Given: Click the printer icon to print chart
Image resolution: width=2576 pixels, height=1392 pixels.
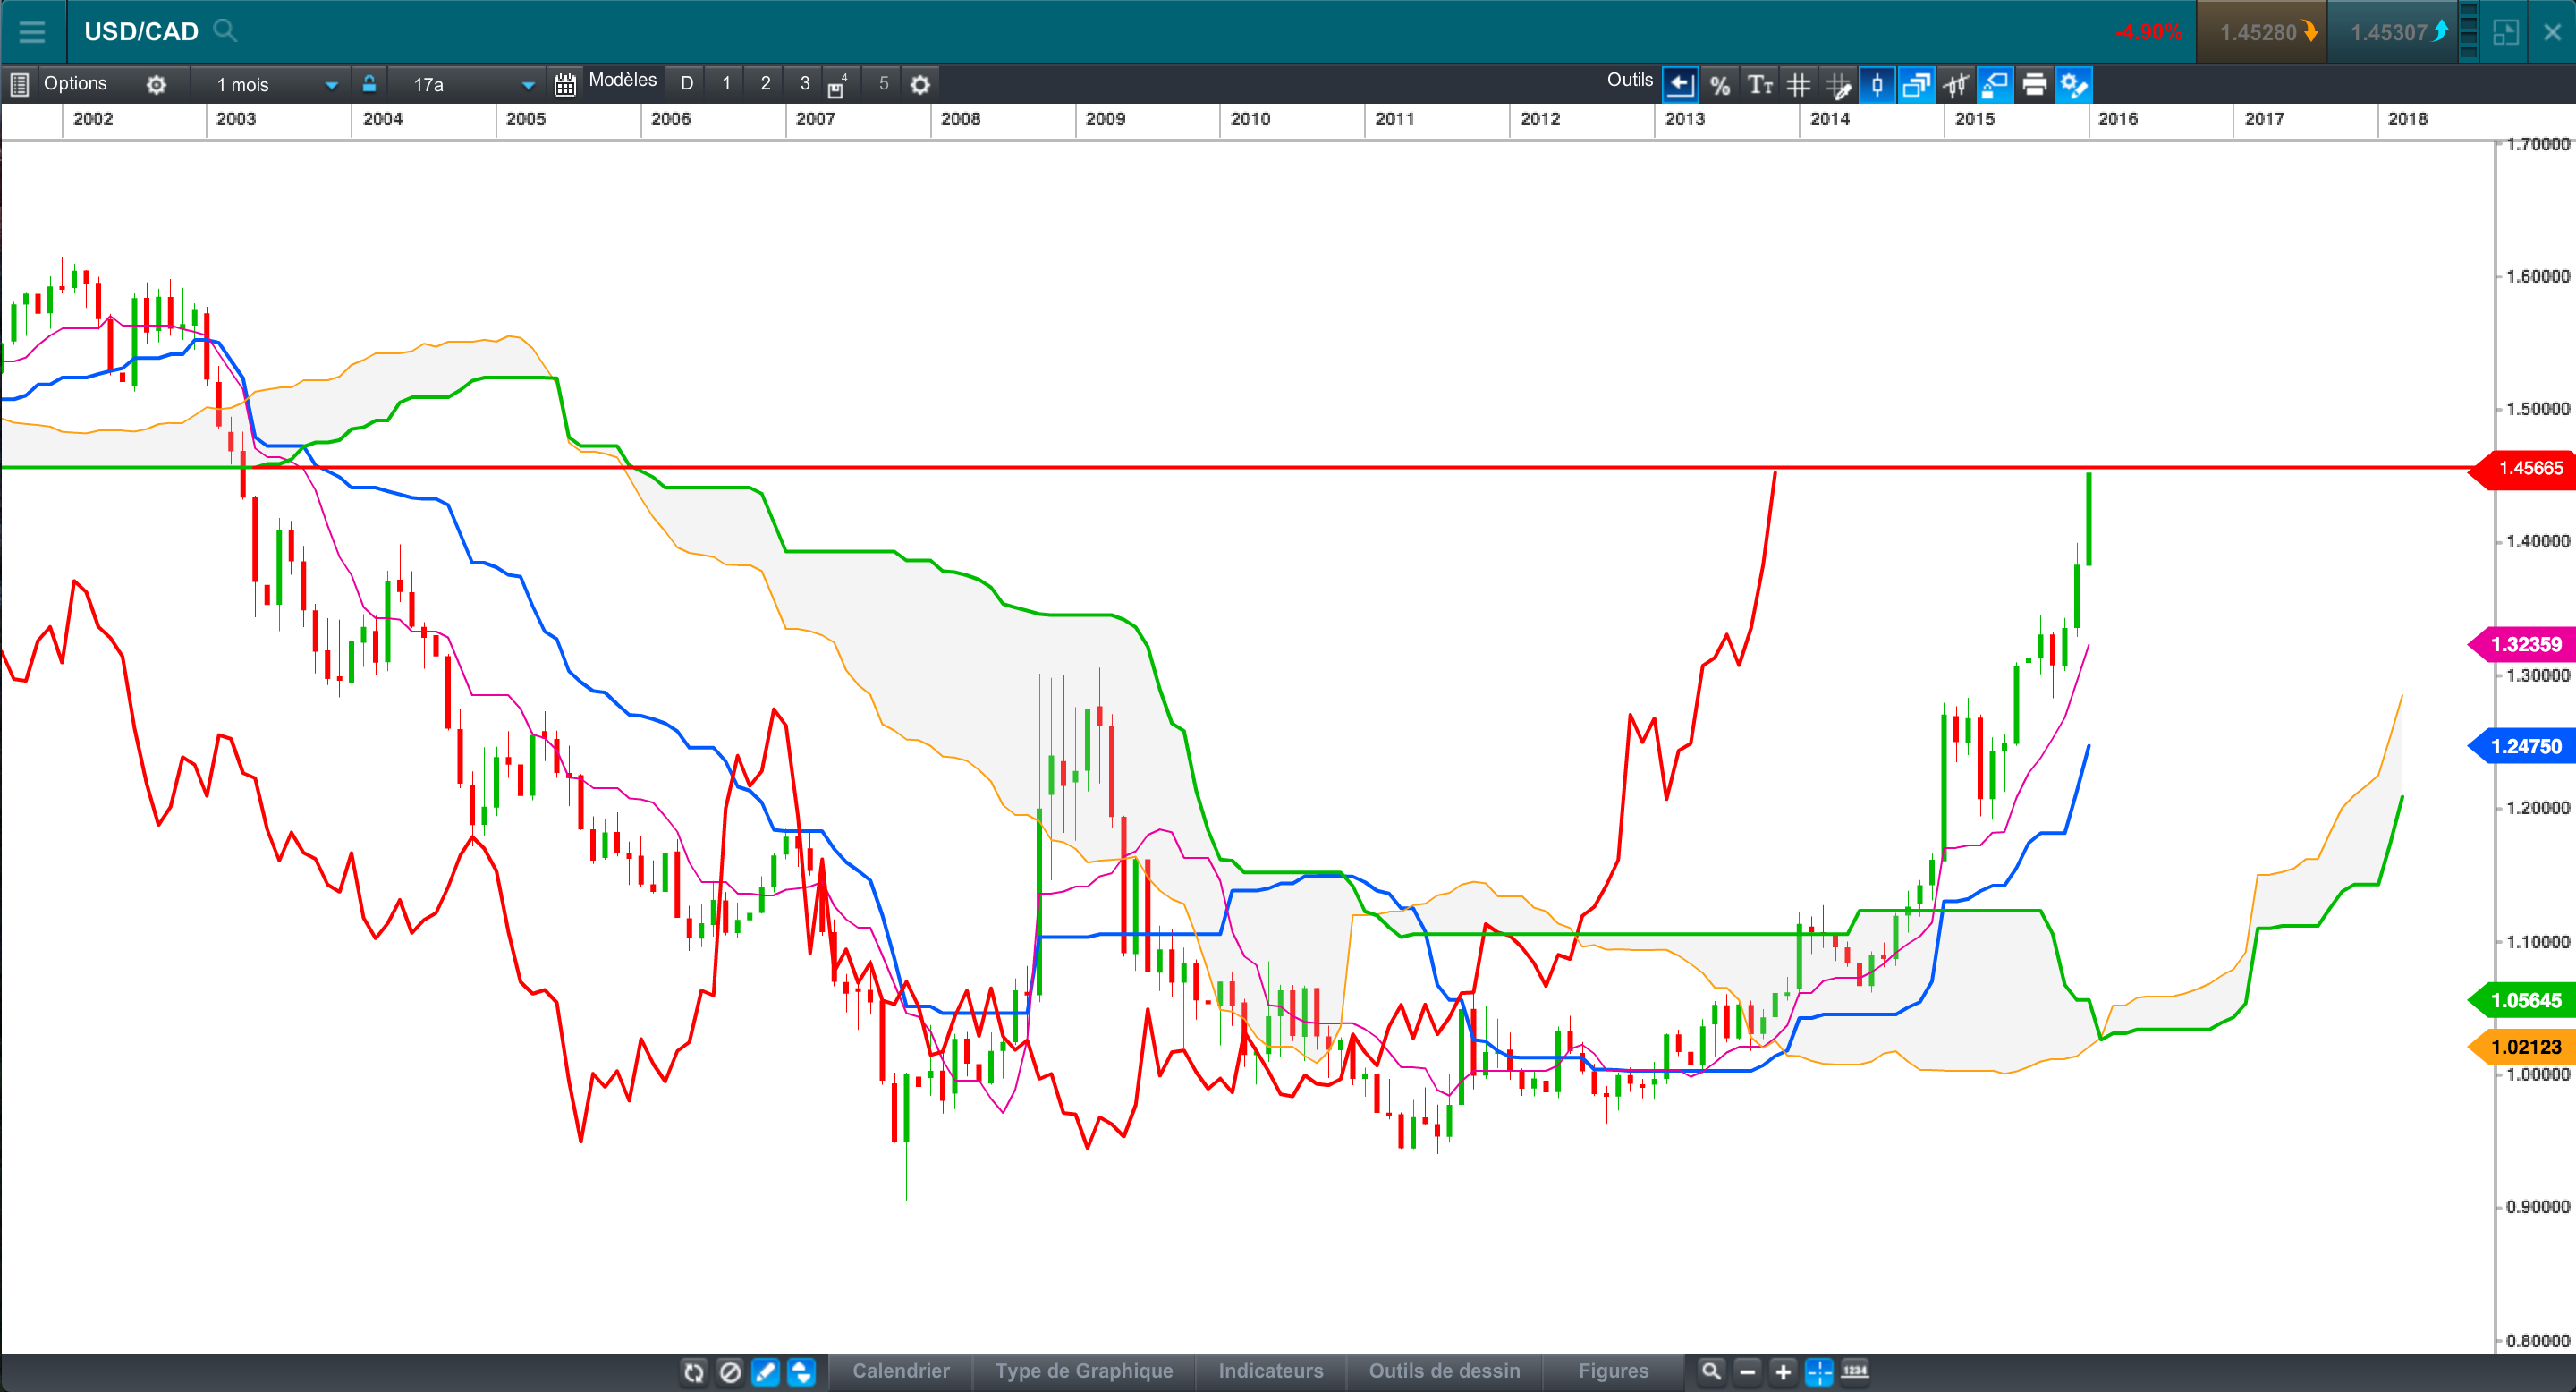Looking at the screenshot, I should click(2034, 85).
